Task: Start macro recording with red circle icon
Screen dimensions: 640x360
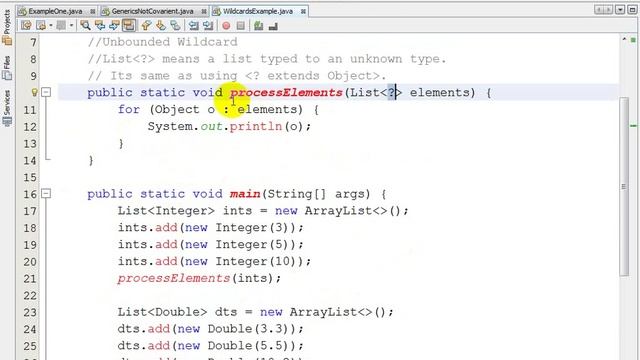Action: coord(226,26)
